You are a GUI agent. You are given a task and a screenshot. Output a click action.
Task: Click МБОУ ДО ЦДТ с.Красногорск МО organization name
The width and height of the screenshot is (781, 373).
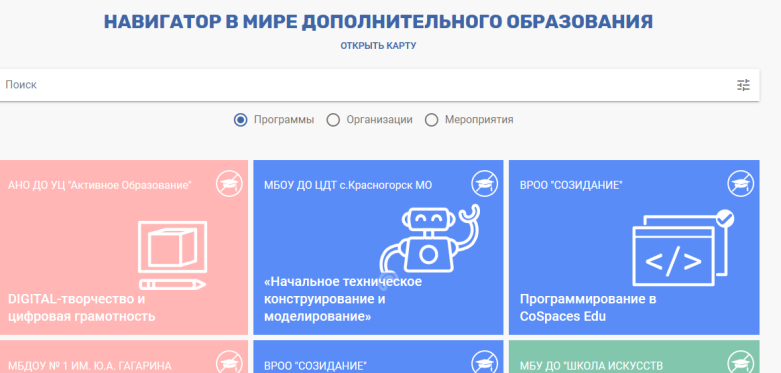[x=348, y=185]
